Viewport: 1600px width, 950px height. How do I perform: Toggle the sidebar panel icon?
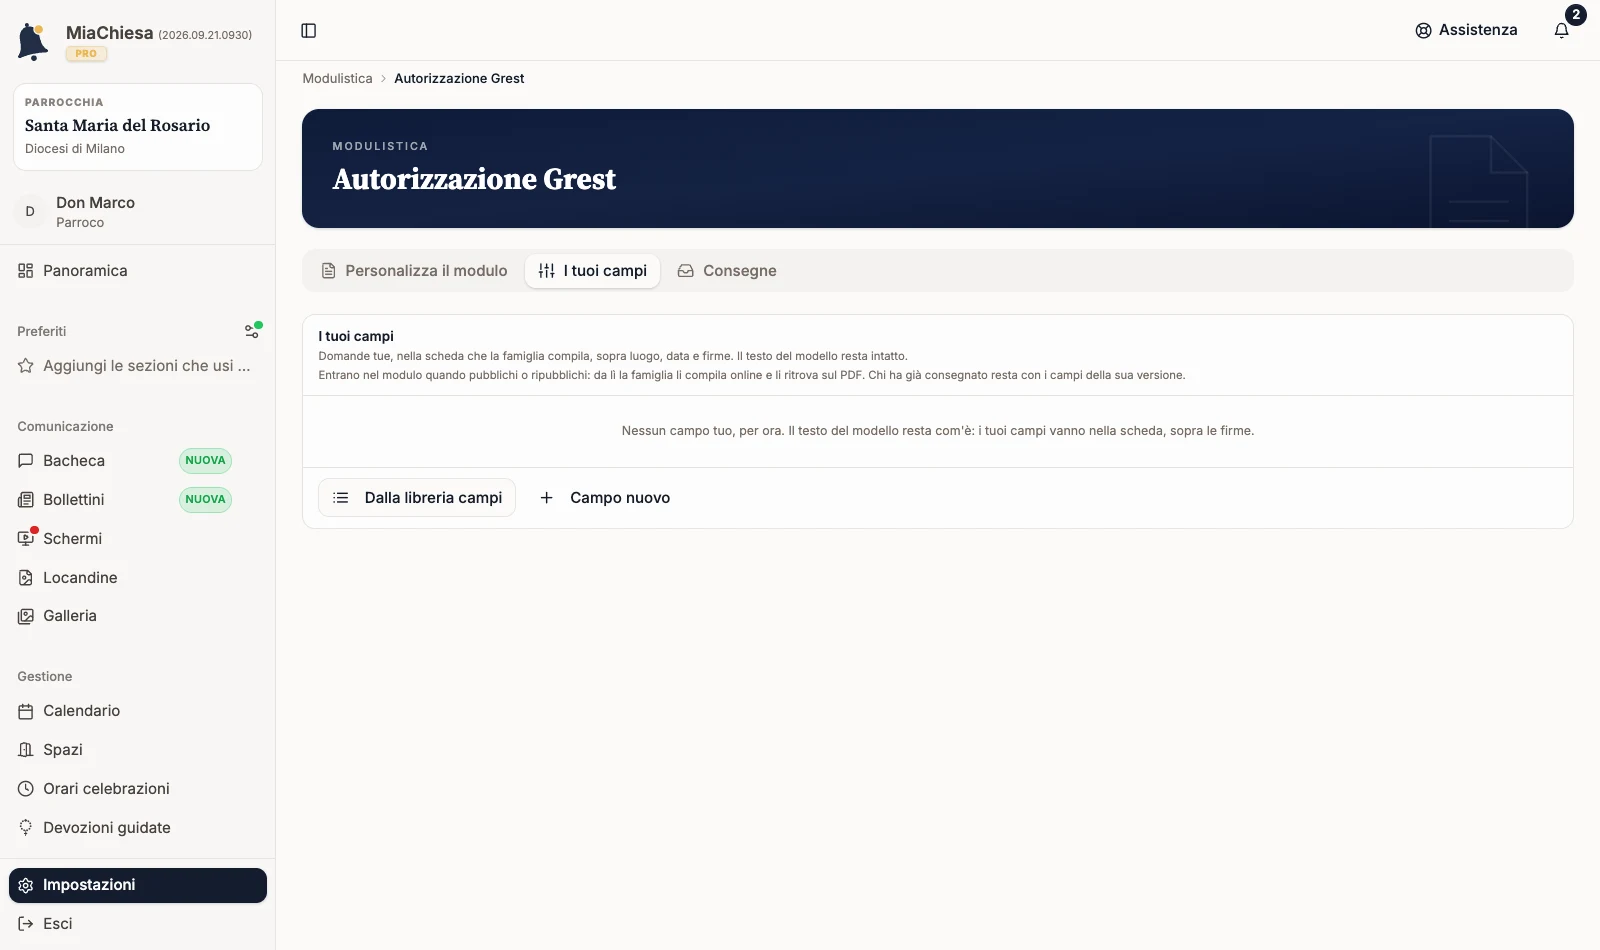tap(309, 31)
